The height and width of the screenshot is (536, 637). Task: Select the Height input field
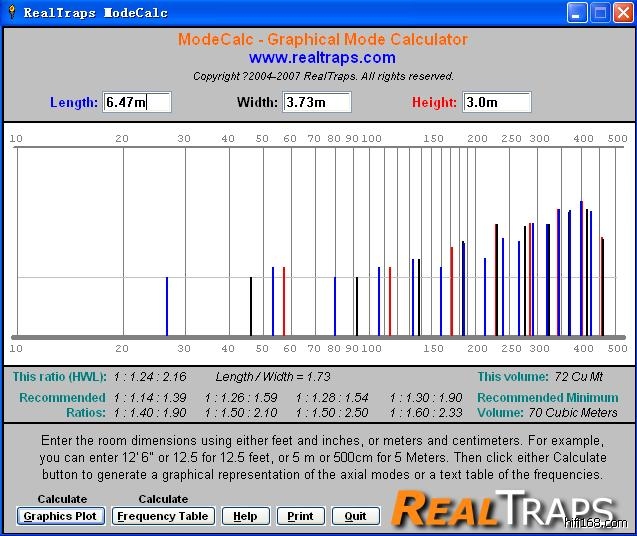497,102
